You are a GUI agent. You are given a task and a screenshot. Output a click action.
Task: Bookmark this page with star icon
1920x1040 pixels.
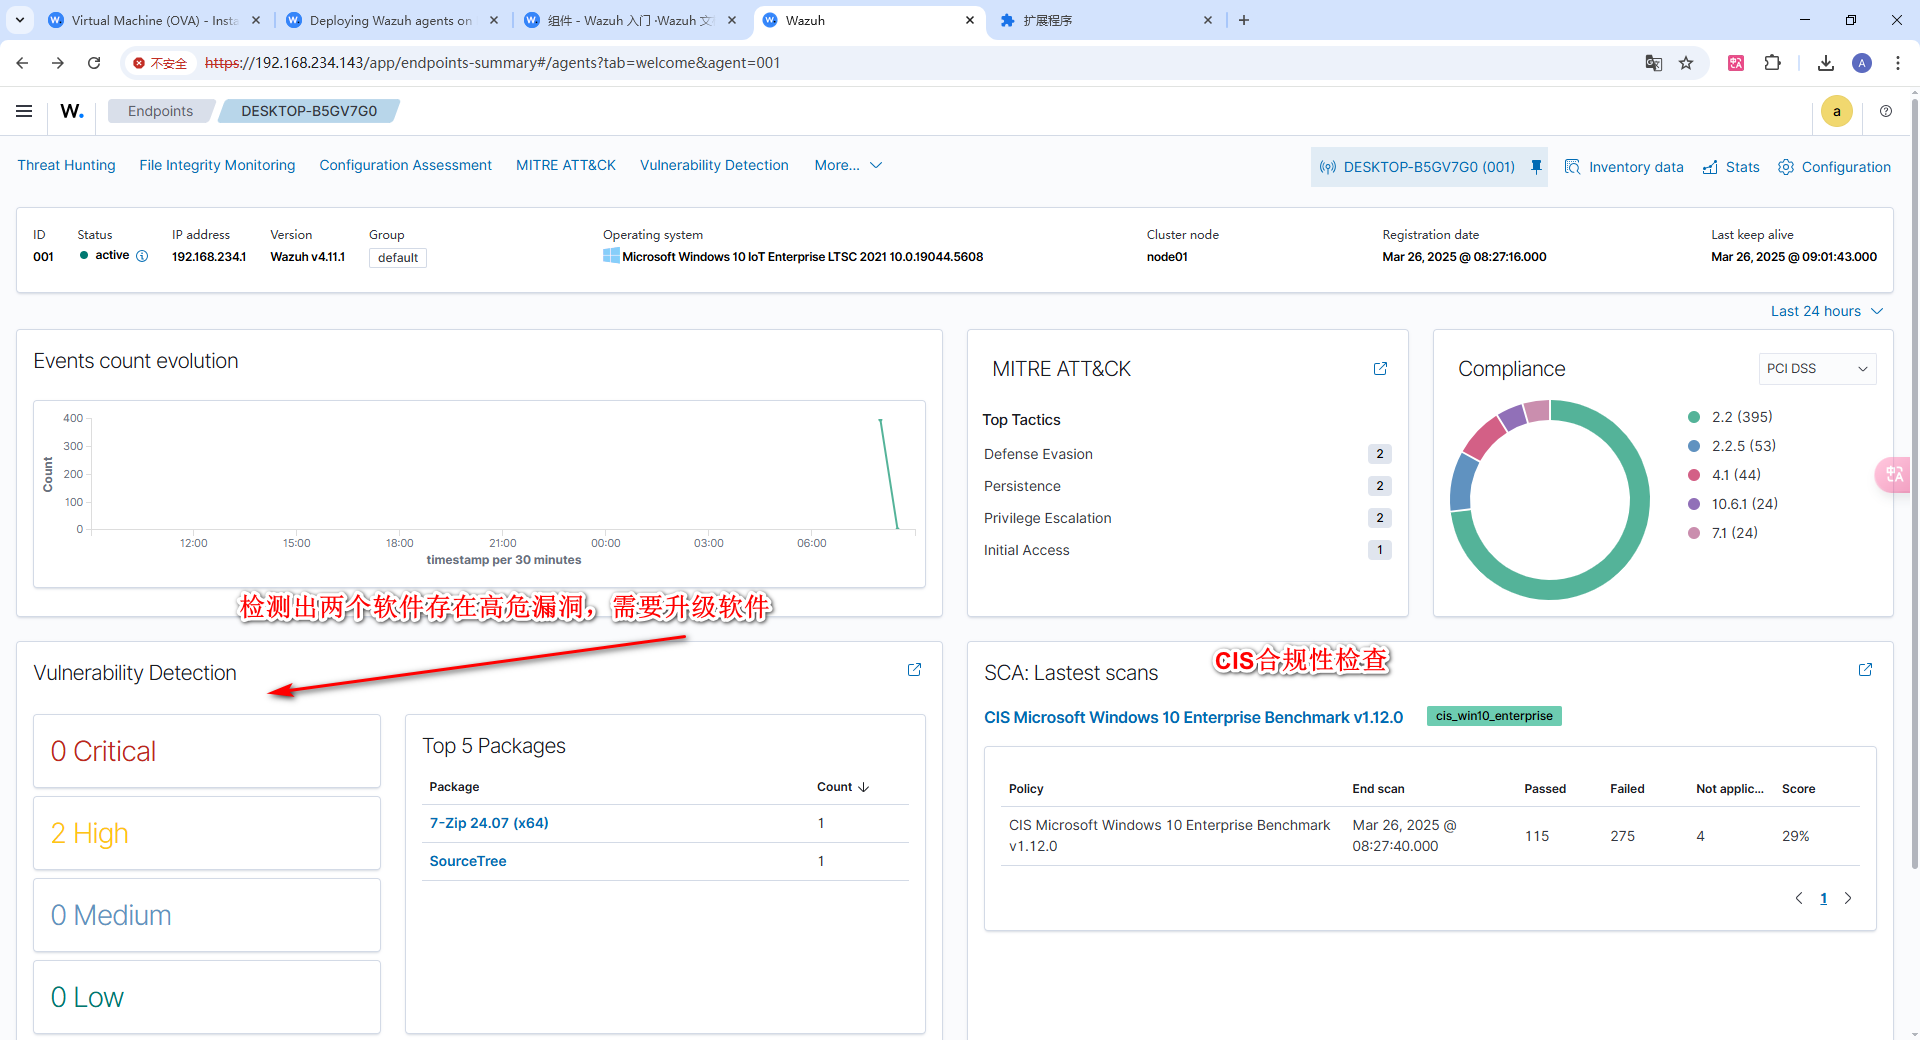1686,63
